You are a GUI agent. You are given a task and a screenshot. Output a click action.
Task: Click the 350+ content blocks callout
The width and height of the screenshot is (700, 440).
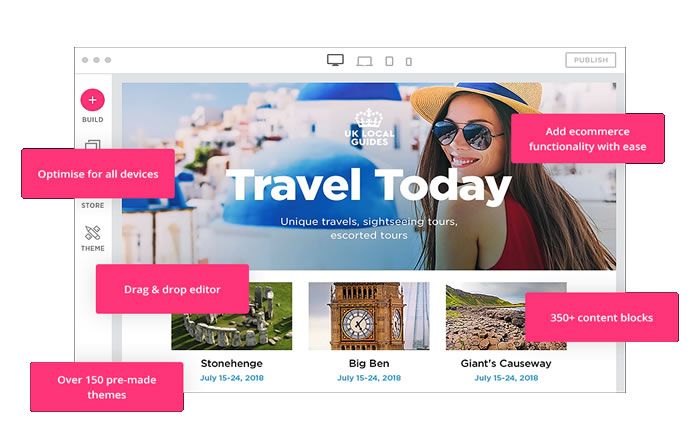tap(601, 317)
